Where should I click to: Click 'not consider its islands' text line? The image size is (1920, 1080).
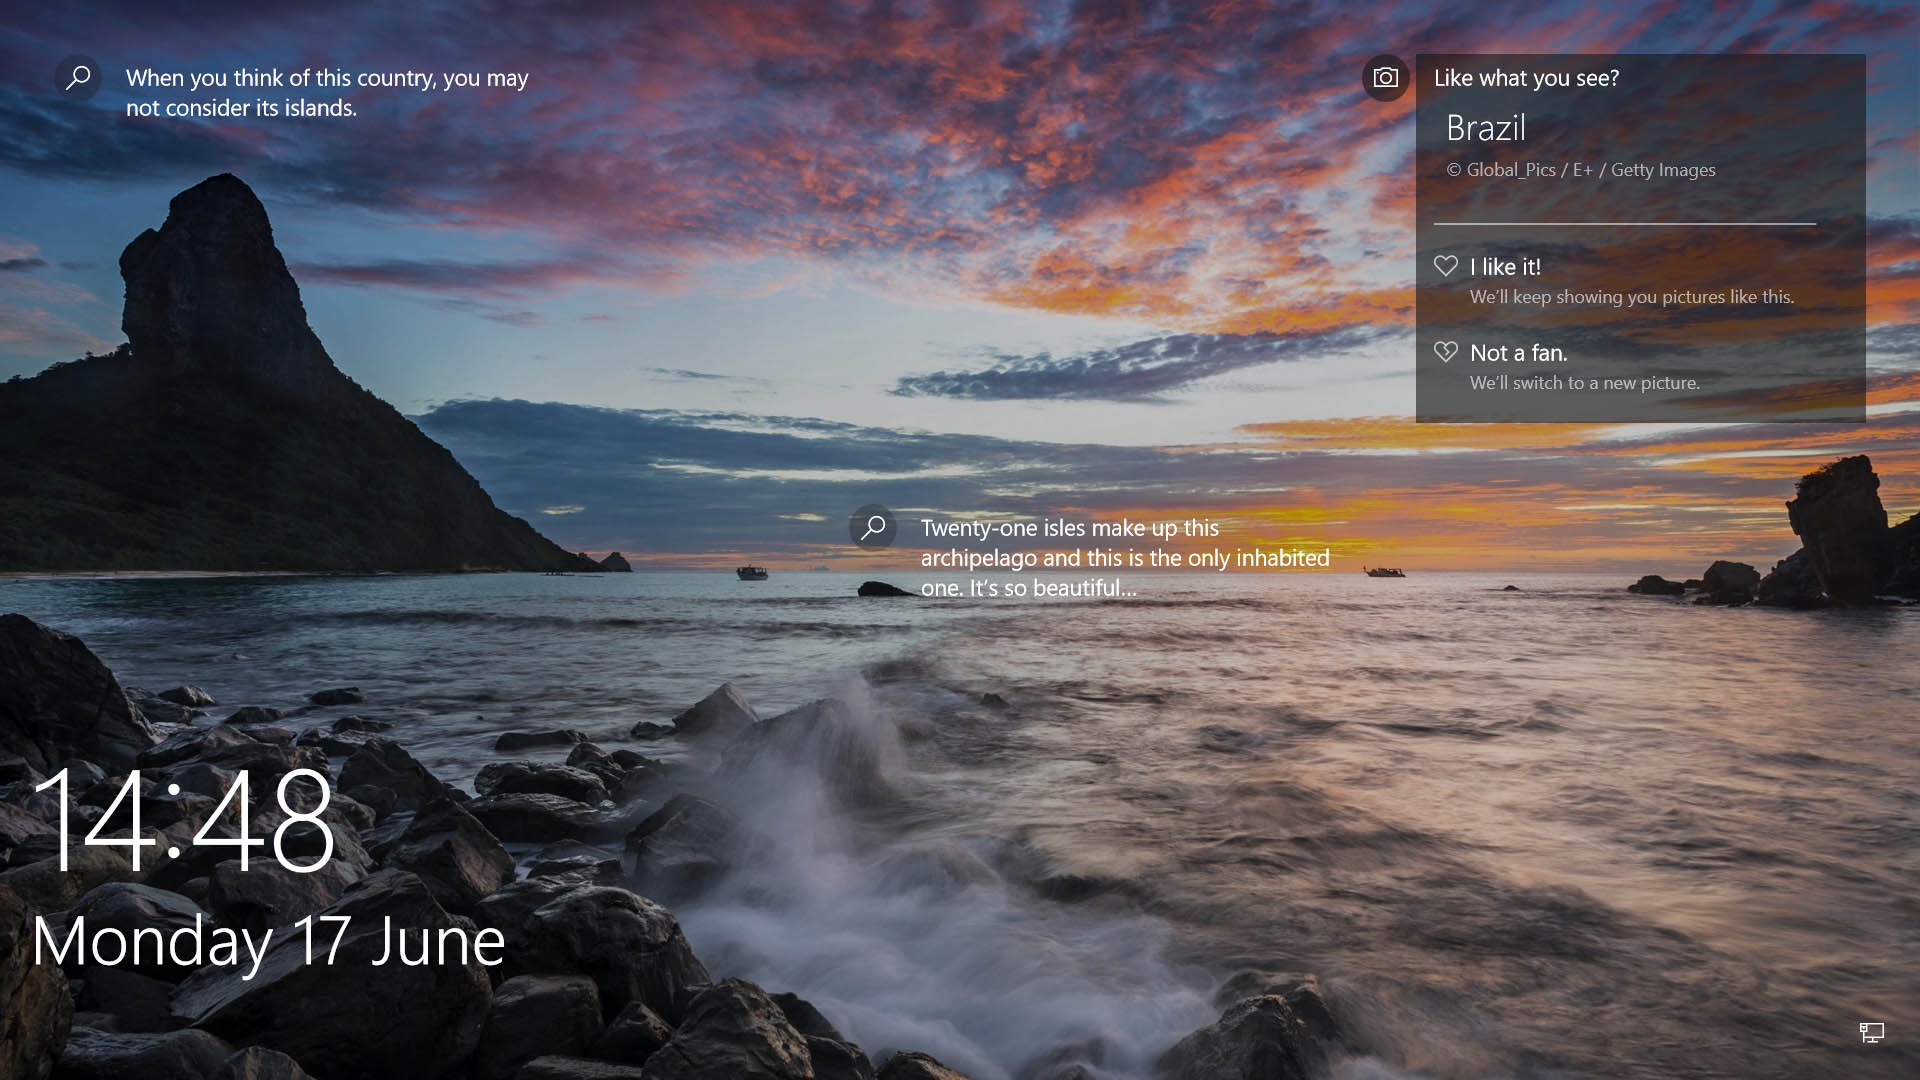241,108
